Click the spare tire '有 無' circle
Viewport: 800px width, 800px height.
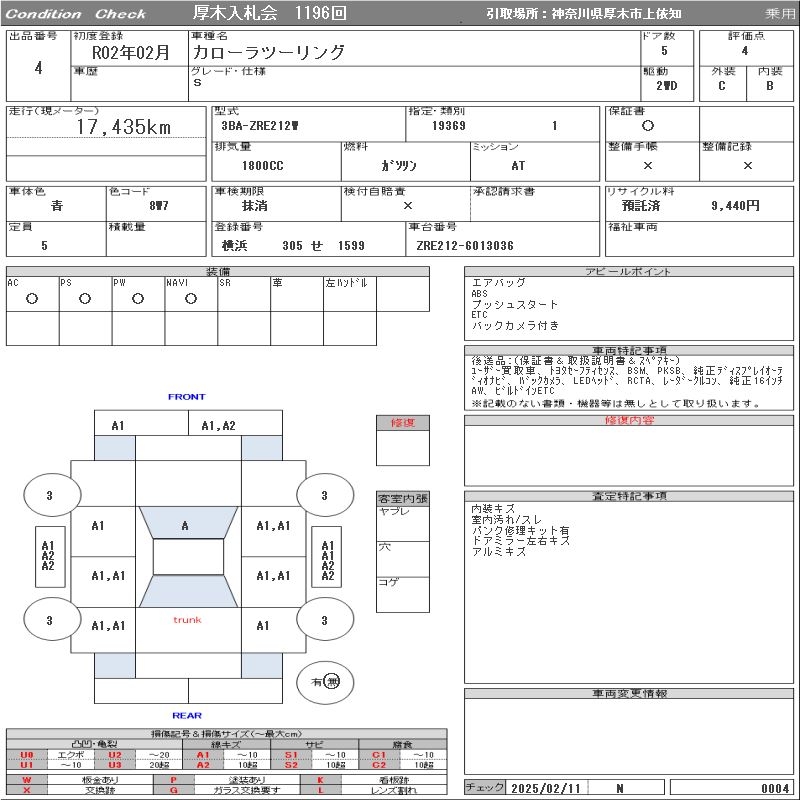[x=325, y=682]
